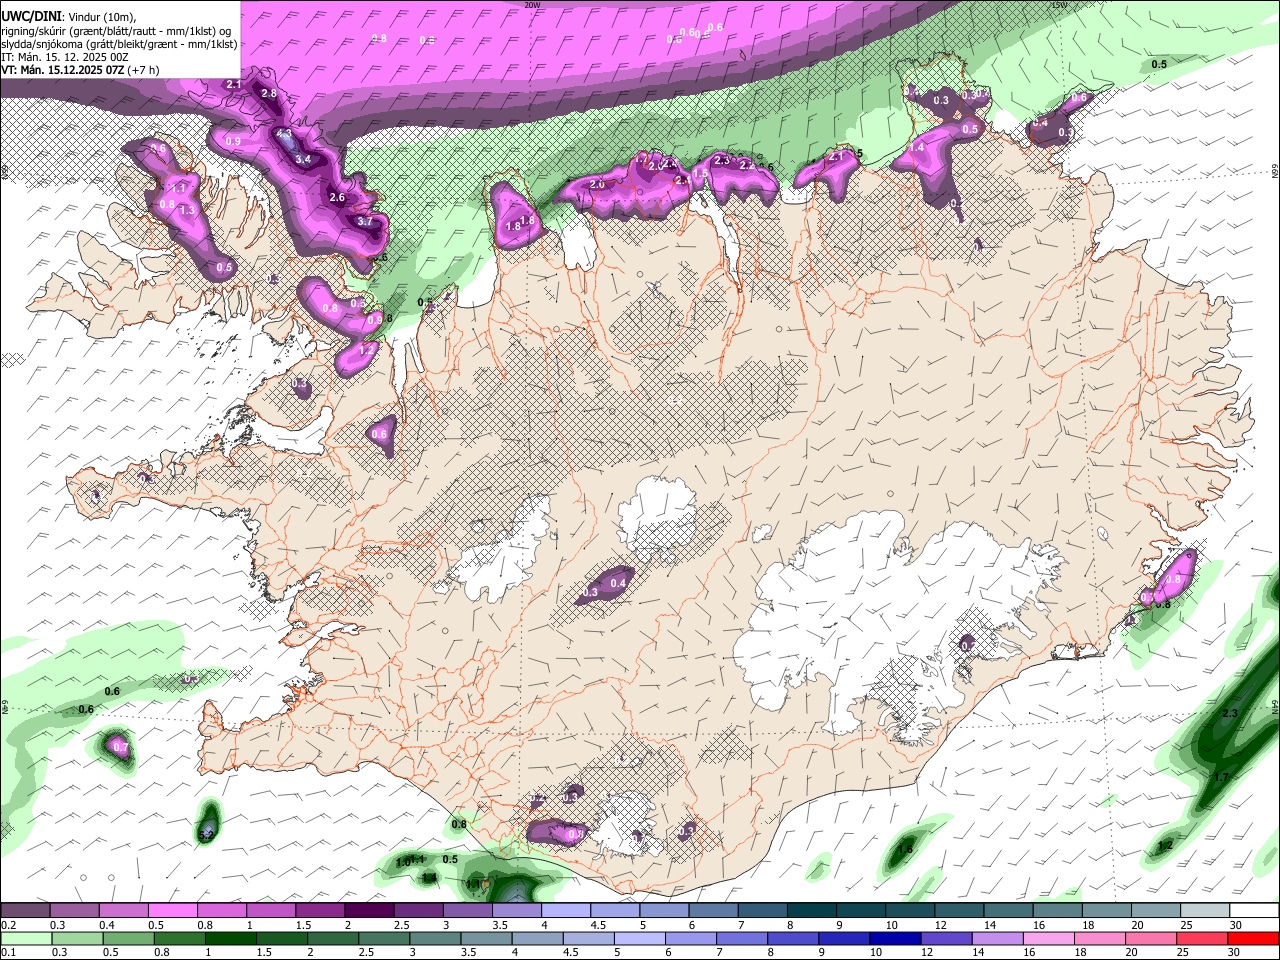Click the 'Vindur (10m)' label

[100, 17]
